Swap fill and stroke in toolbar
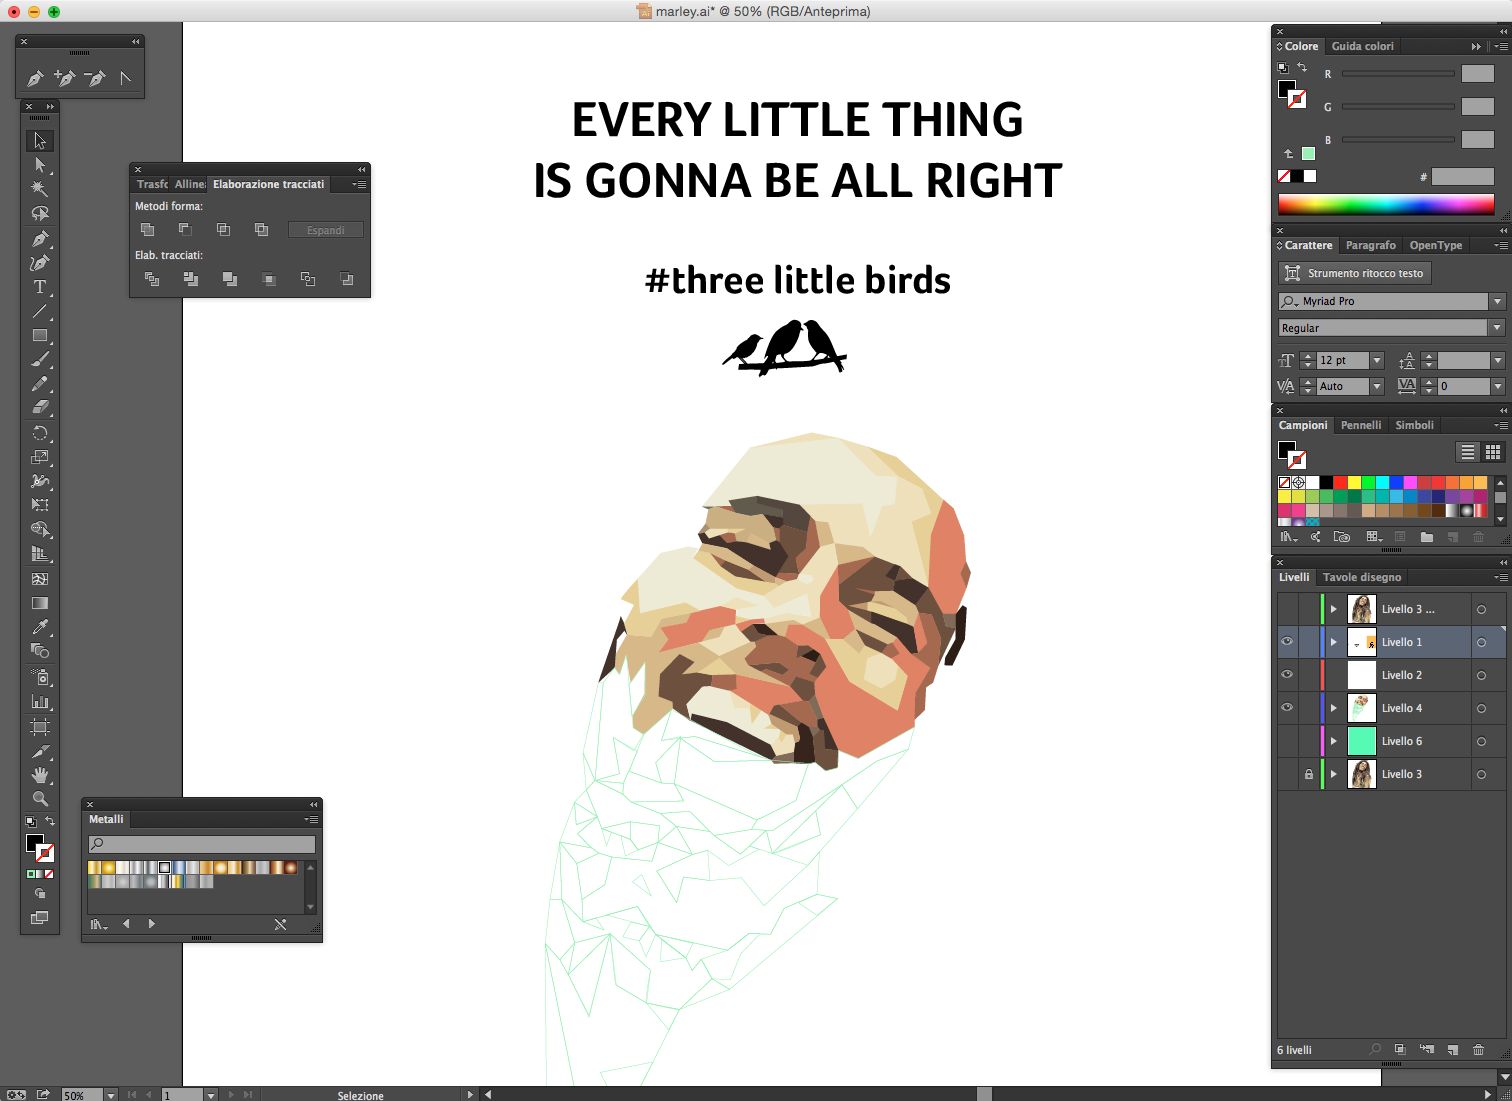The image size is (1512, 1101). tap(49, 821)
